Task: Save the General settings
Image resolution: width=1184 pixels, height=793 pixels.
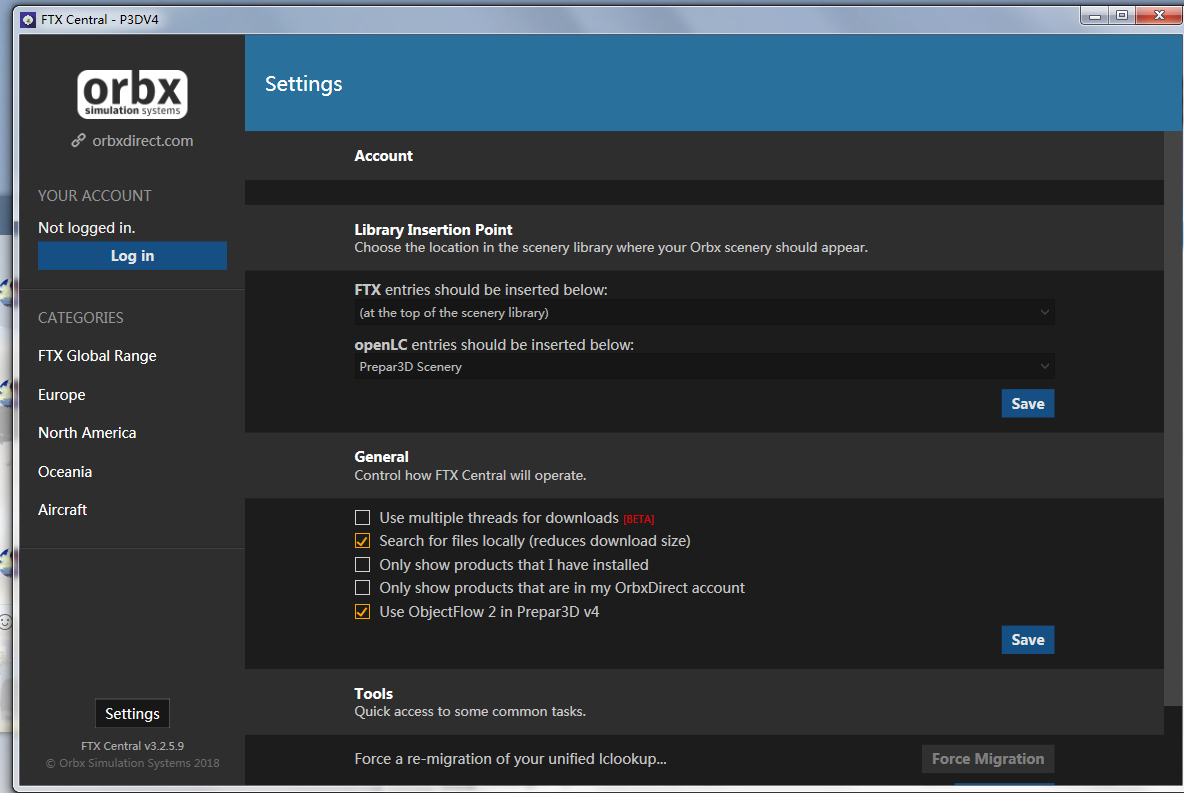Action: (x=1028, y=640)
